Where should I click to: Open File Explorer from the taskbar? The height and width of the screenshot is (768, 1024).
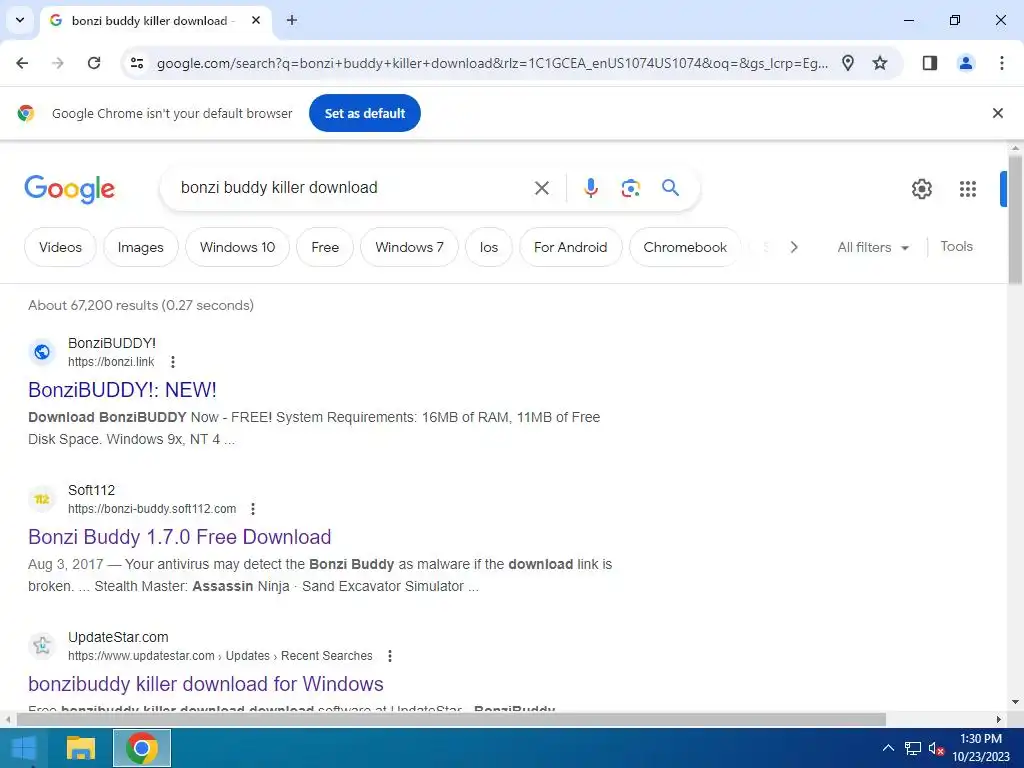click(x=81, y=748)
